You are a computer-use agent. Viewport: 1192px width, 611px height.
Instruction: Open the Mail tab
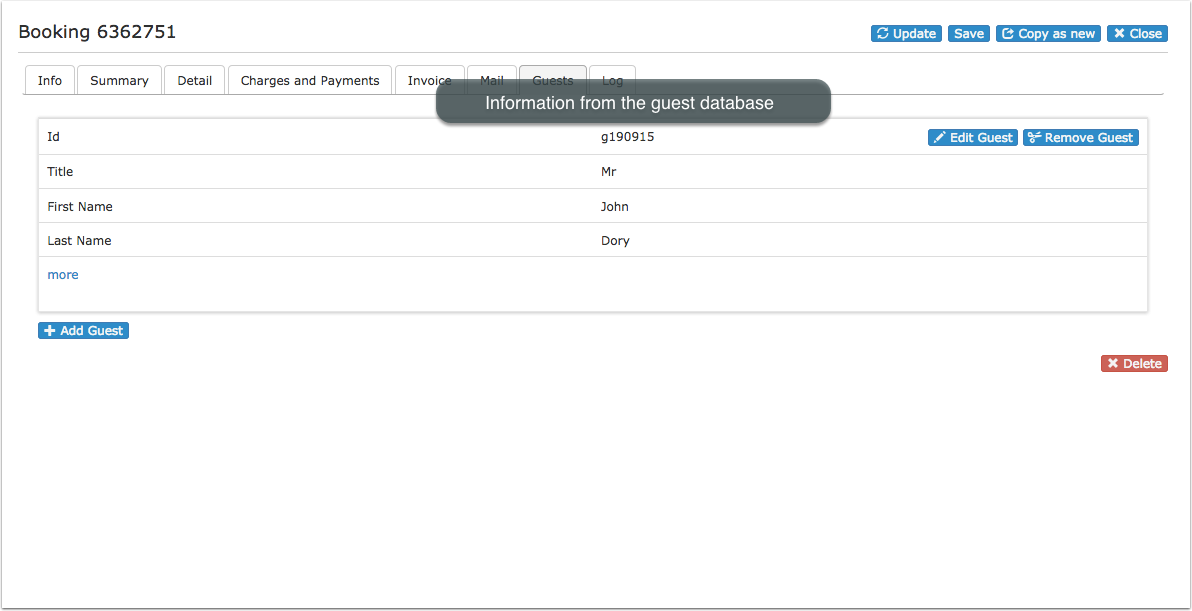point(492,81)
